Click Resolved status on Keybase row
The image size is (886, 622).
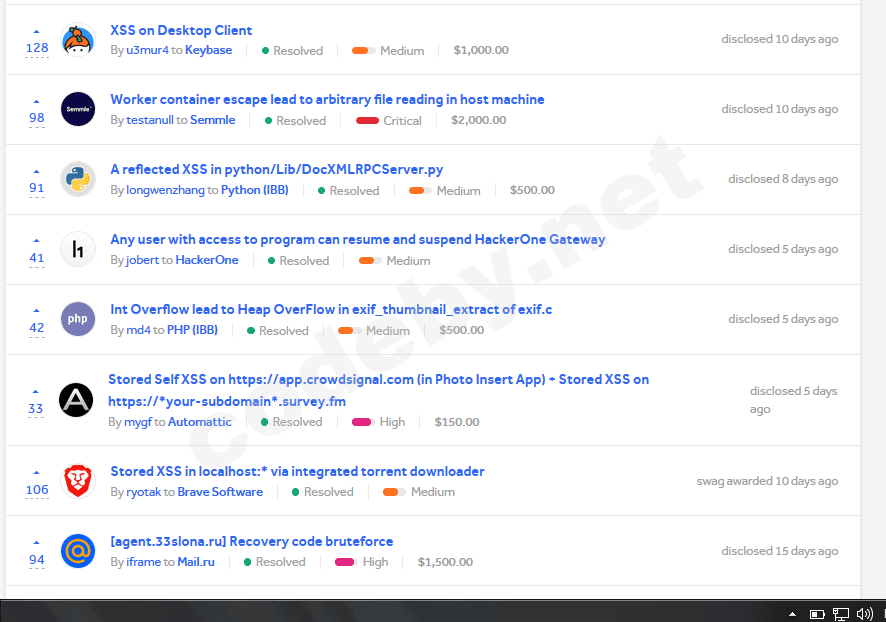click(x=298, y=51)
